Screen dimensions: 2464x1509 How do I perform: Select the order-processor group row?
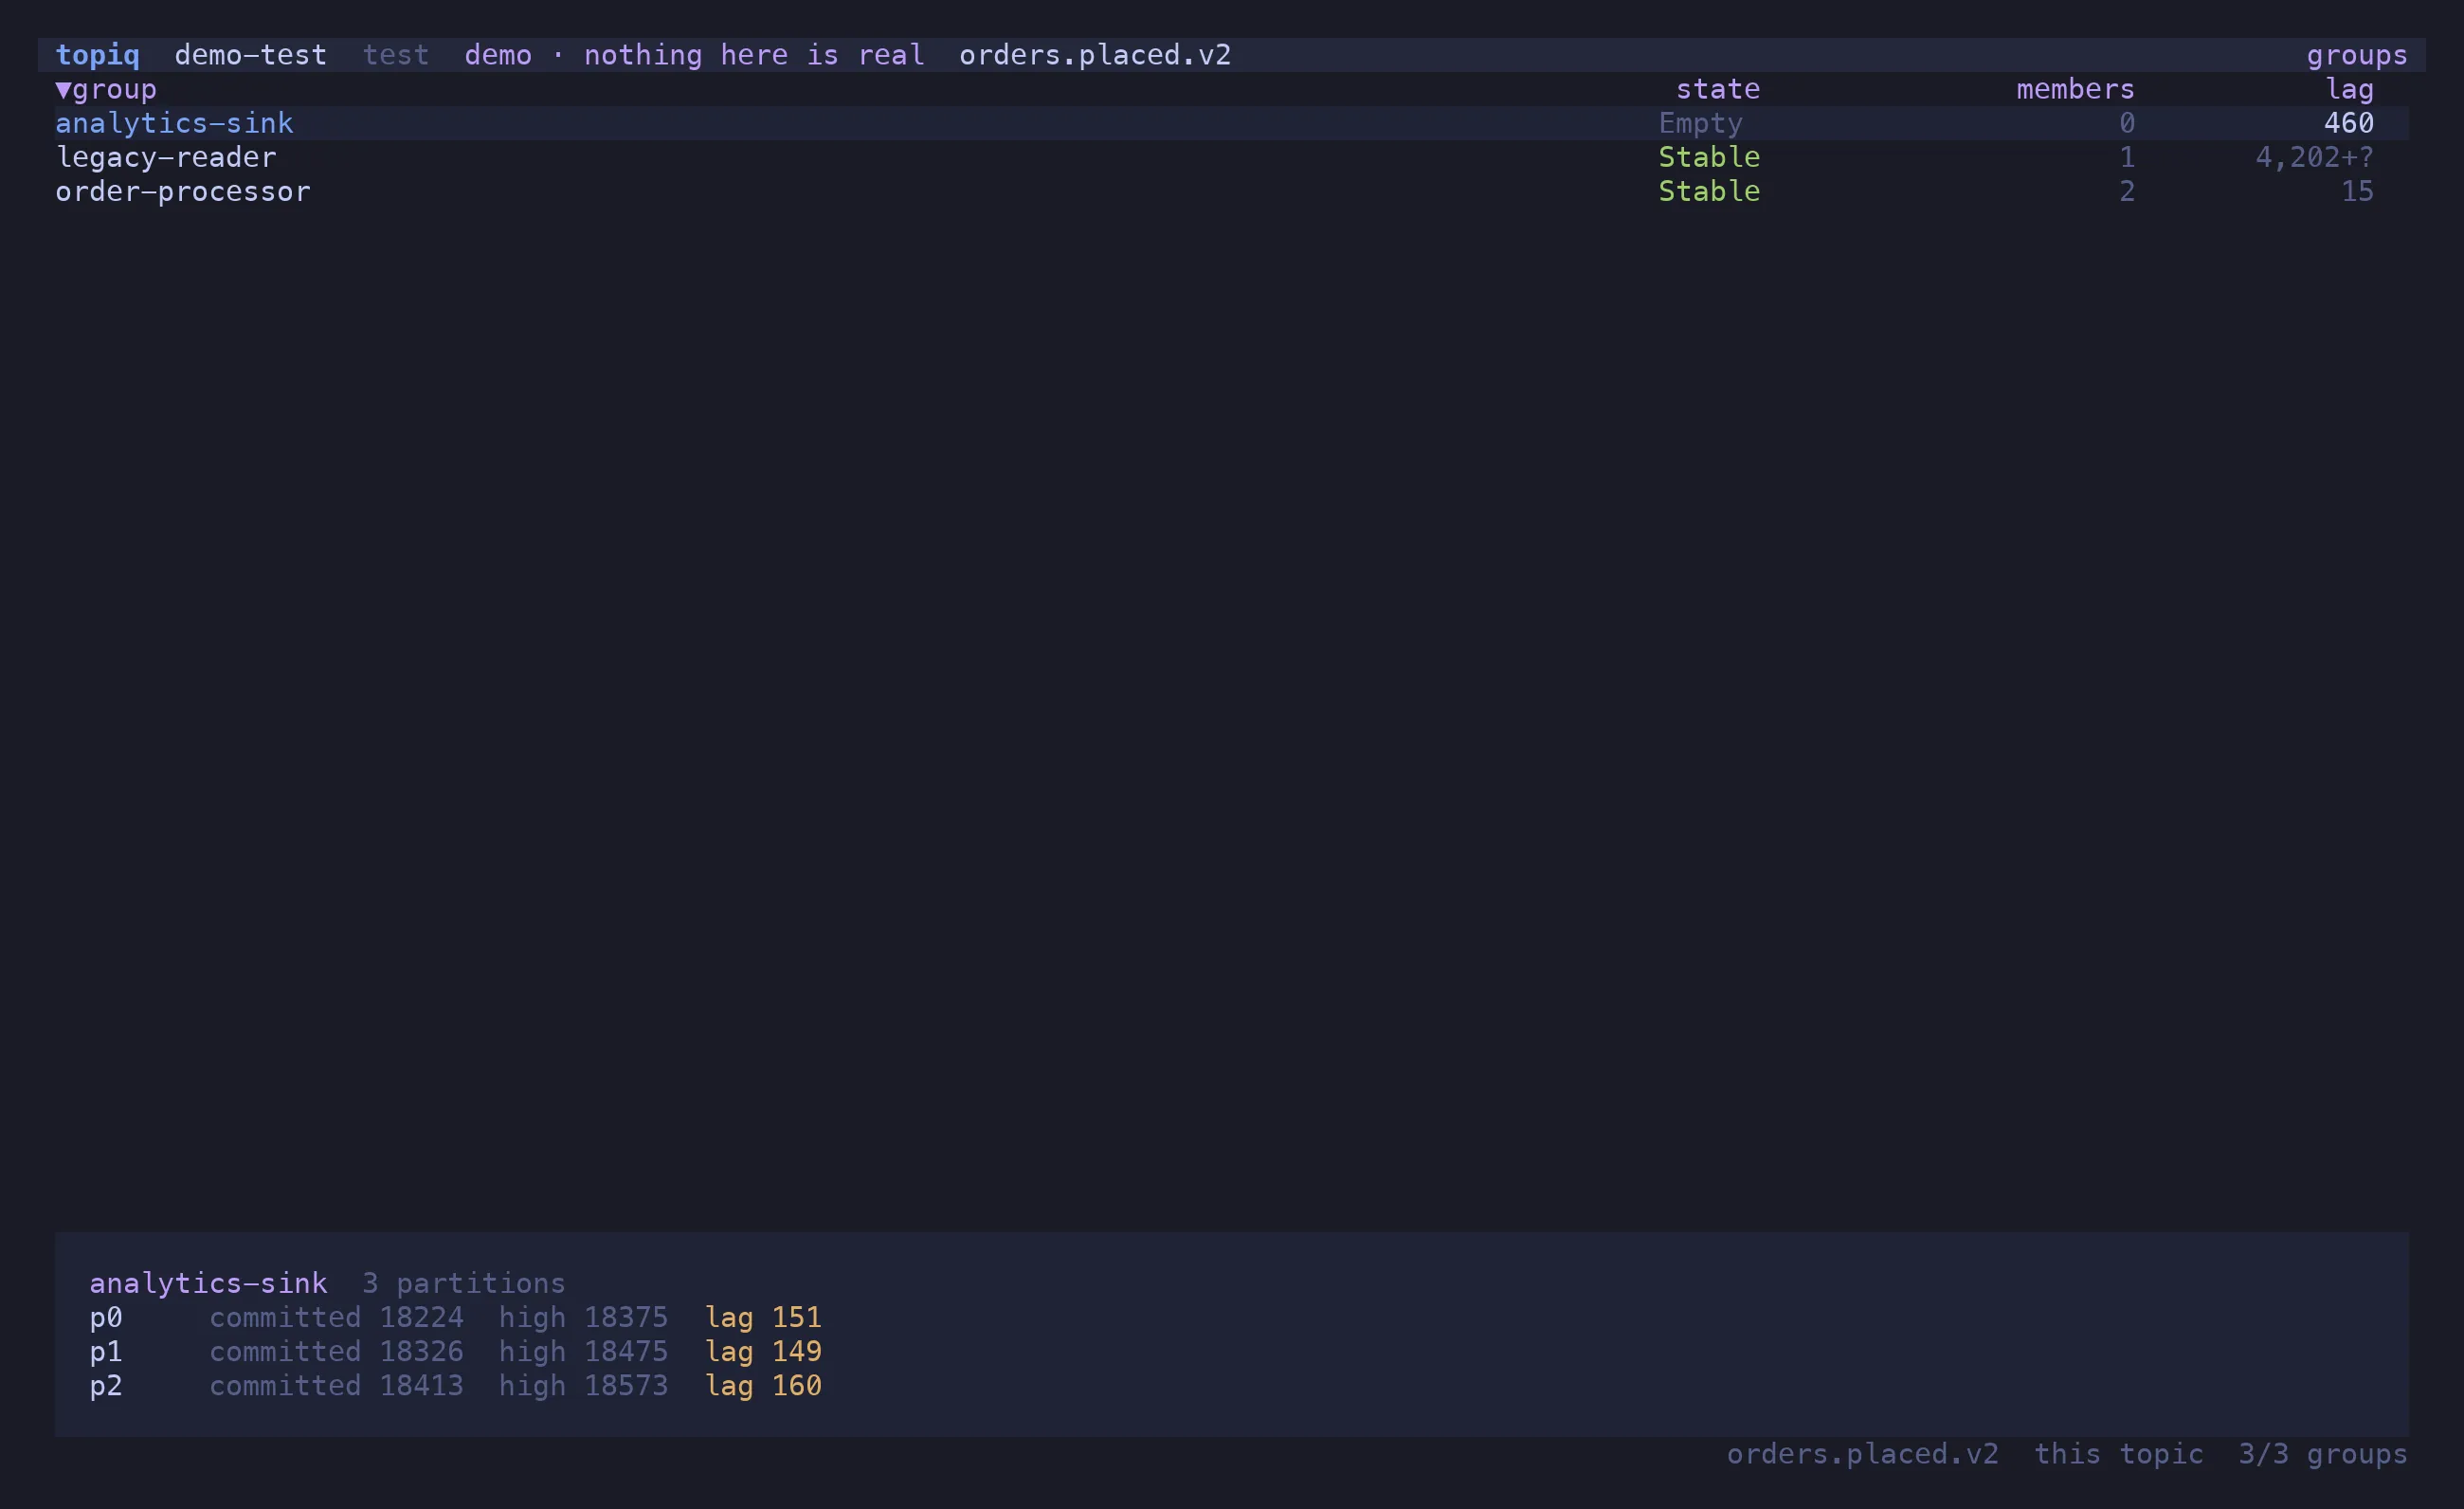pos(1231,191)
